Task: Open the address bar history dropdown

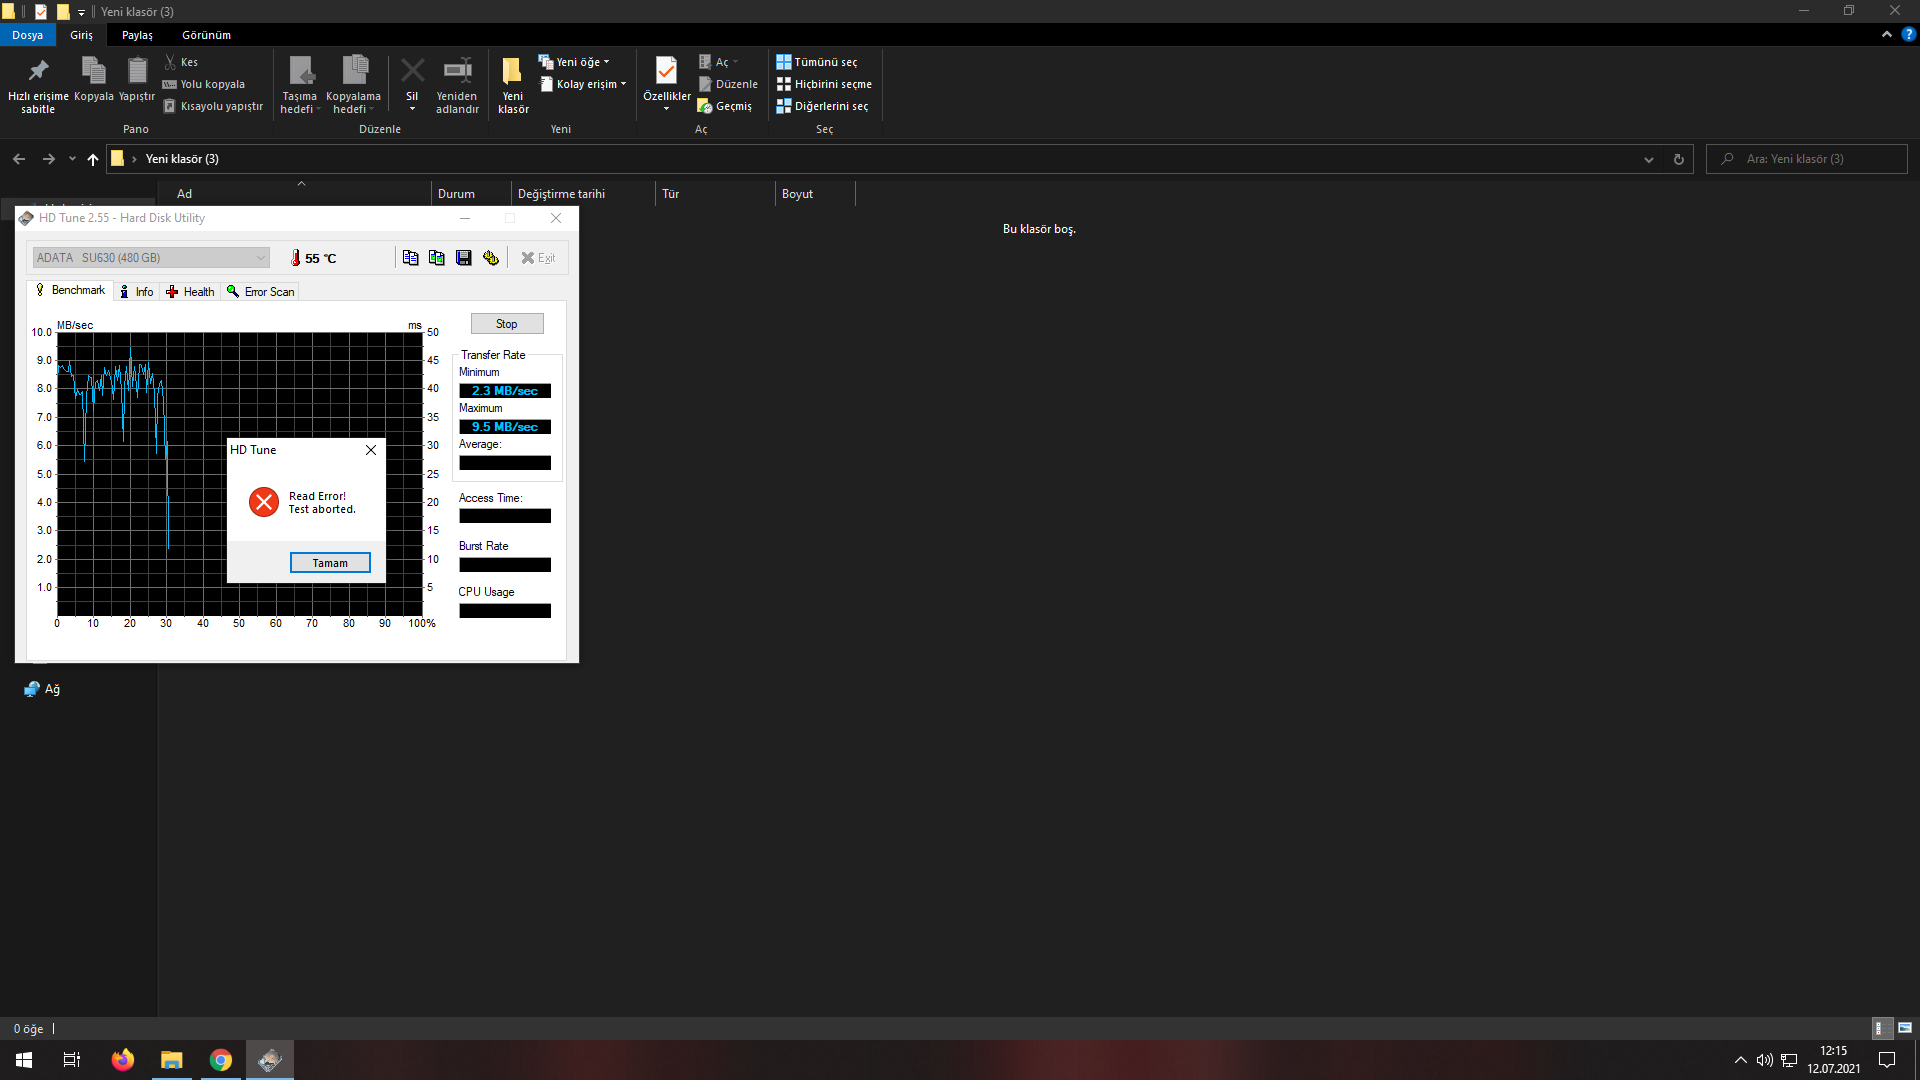Action: click(x=1649, y=159)
